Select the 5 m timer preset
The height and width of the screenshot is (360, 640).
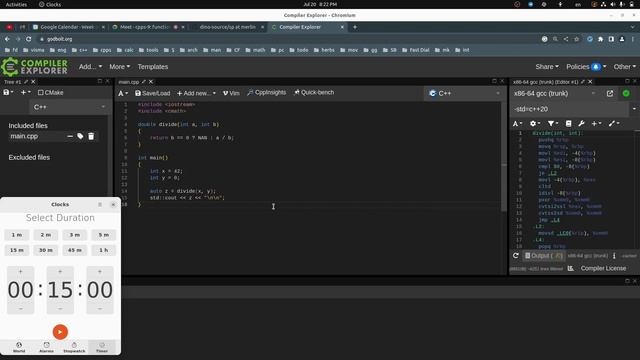[x=104, y=235]
